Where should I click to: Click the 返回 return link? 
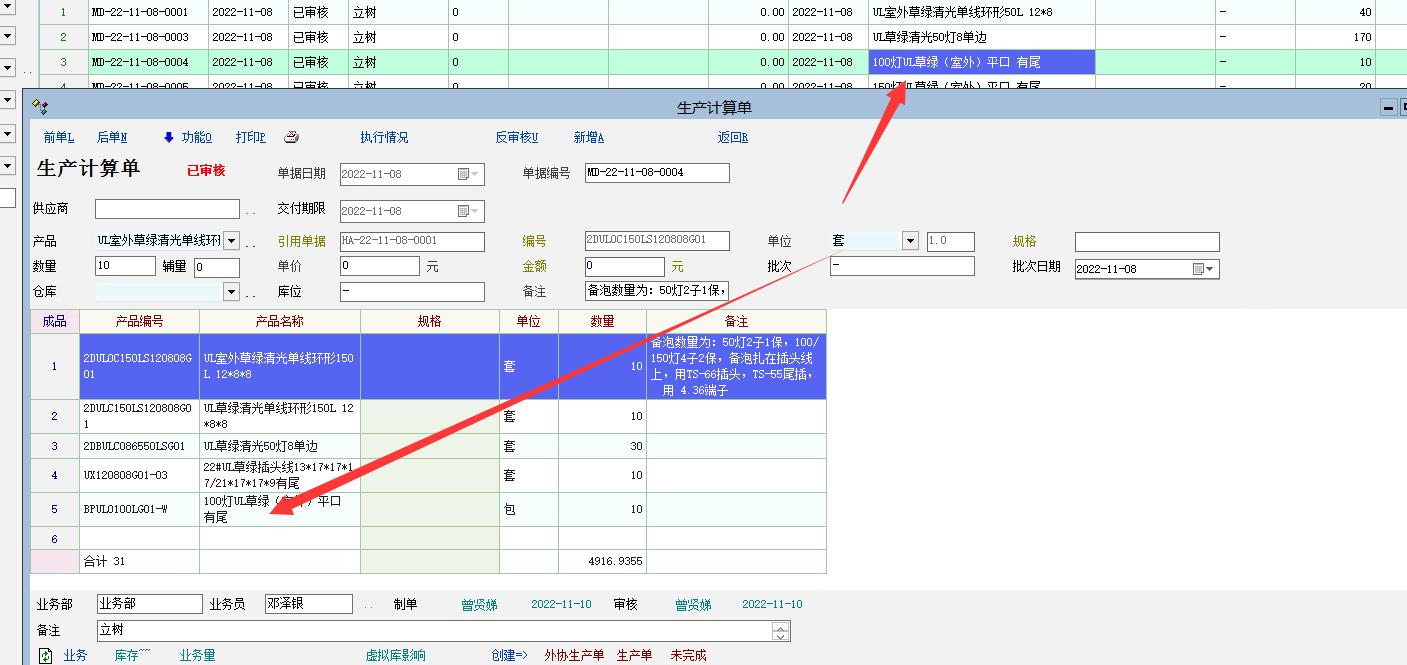732,138
